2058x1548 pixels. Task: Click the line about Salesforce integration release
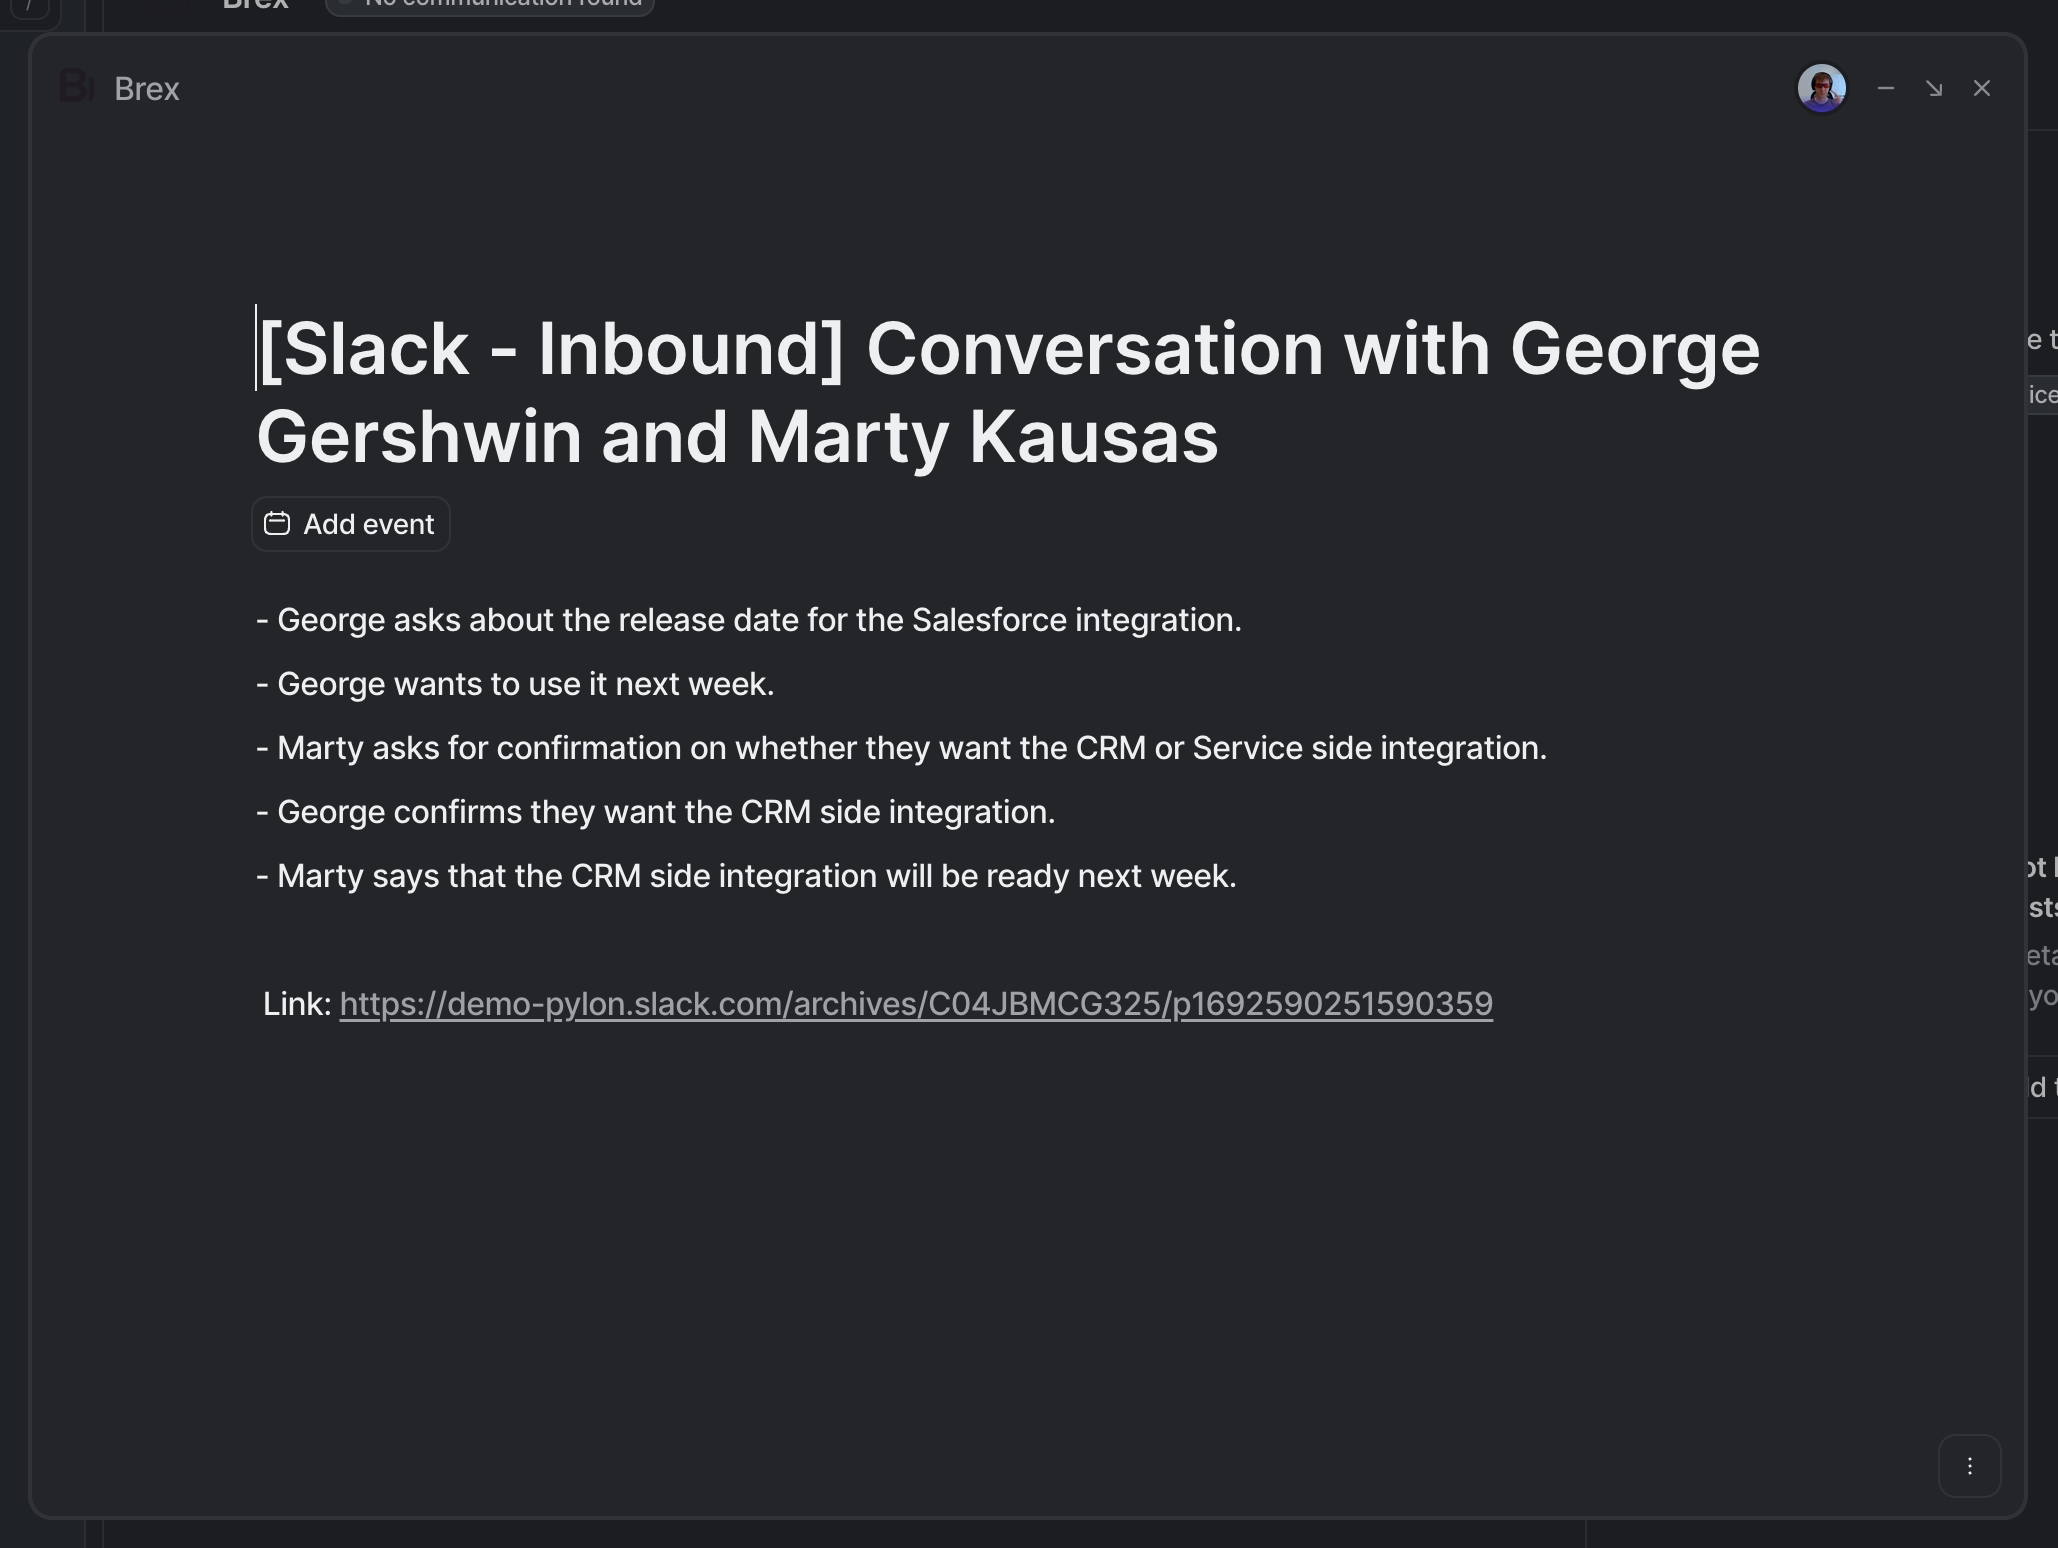point(748,620)
